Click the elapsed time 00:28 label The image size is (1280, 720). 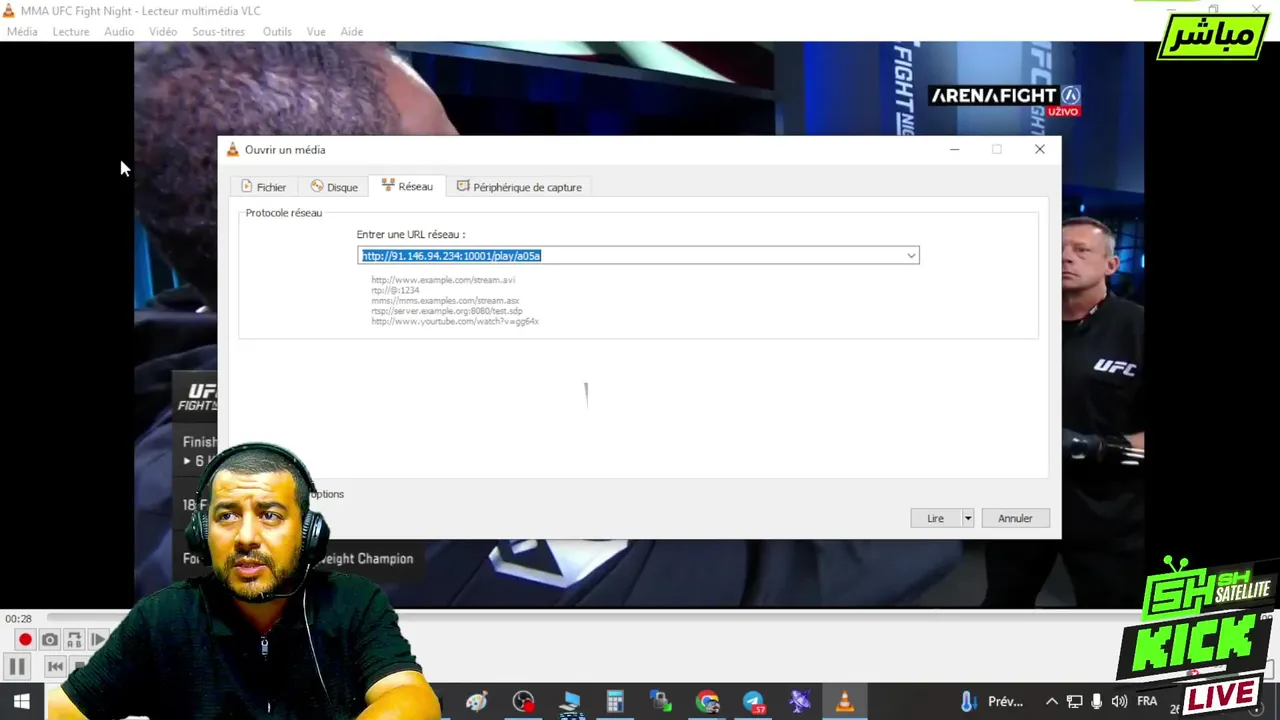[18, 619]
